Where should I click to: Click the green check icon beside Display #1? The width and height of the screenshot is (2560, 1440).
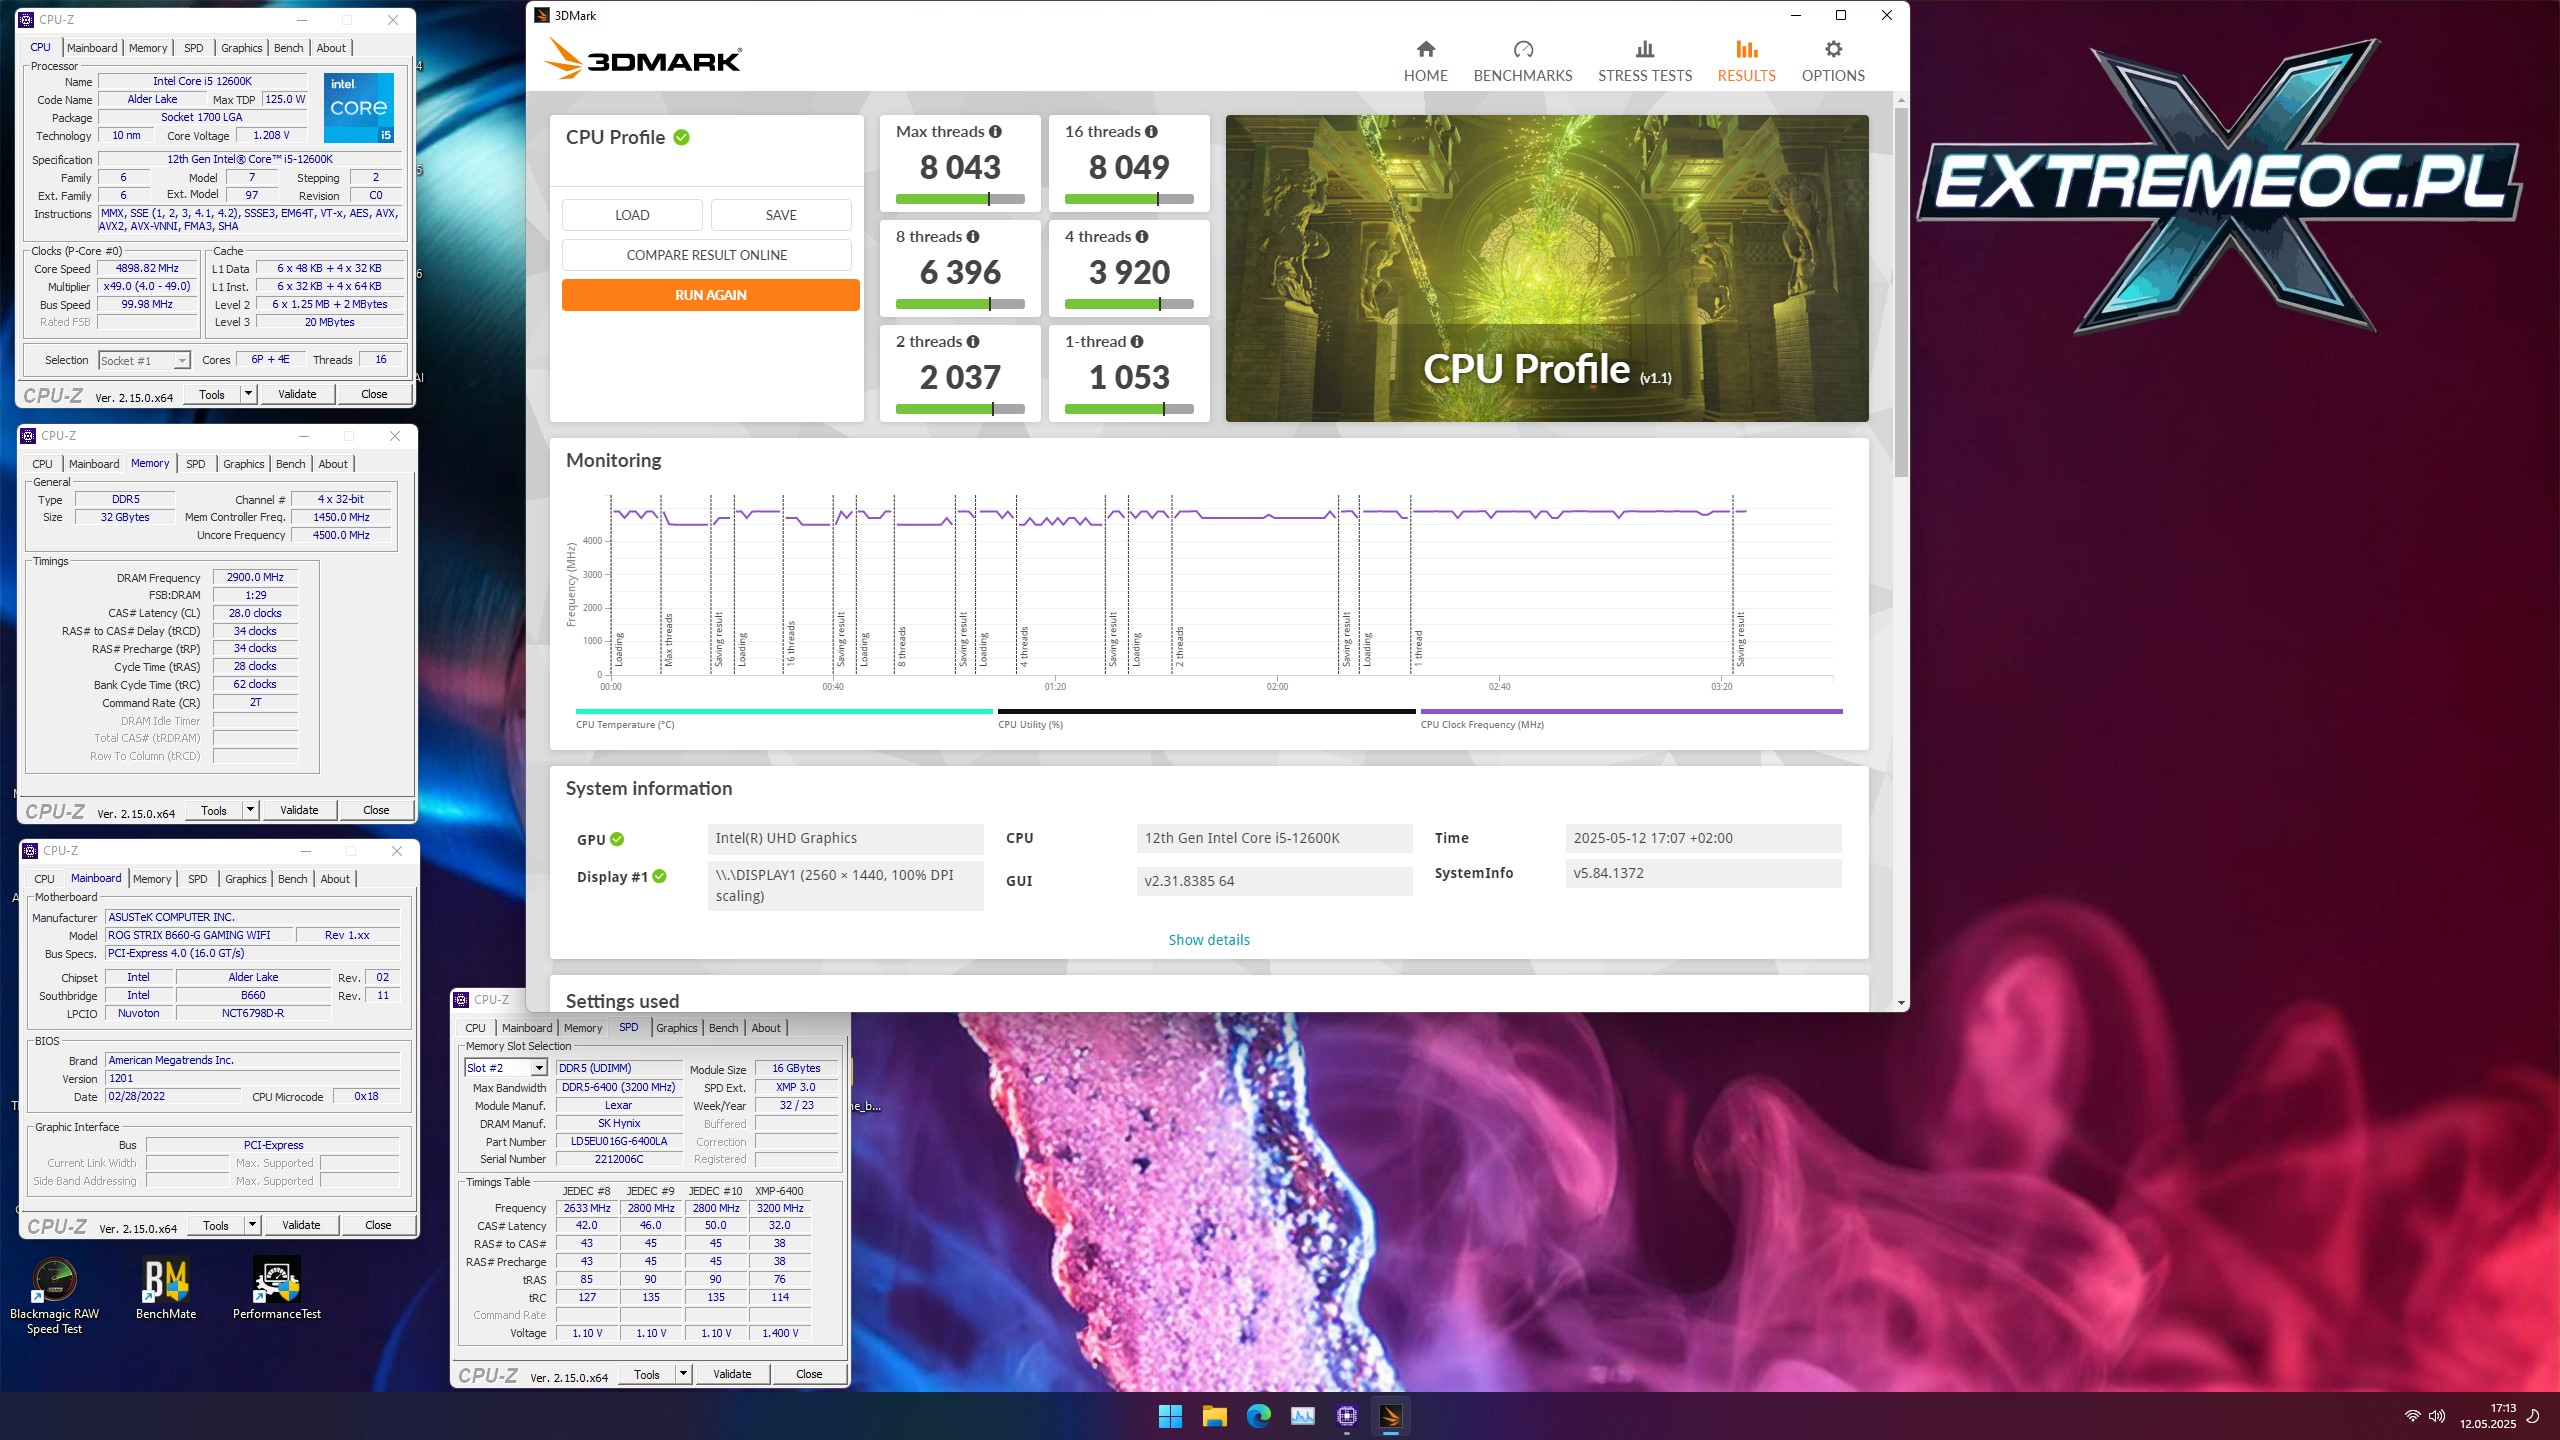(x=659, y=877)
